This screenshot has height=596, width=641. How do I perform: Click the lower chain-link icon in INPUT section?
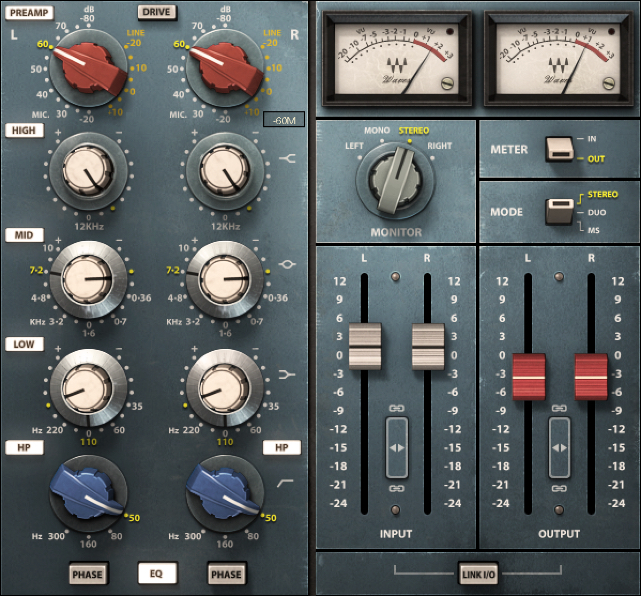[397, 488]
